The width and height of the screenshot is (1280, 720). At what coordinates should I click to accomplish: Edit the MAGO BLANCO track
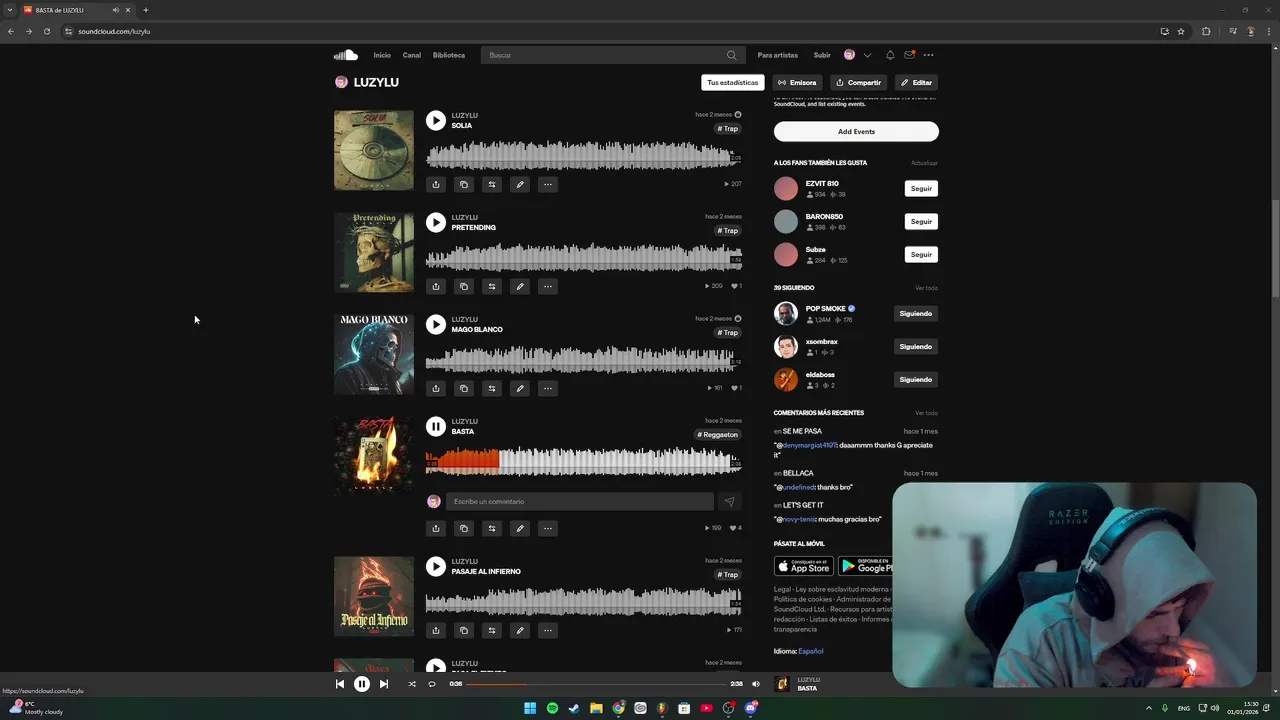coord(519,388)
